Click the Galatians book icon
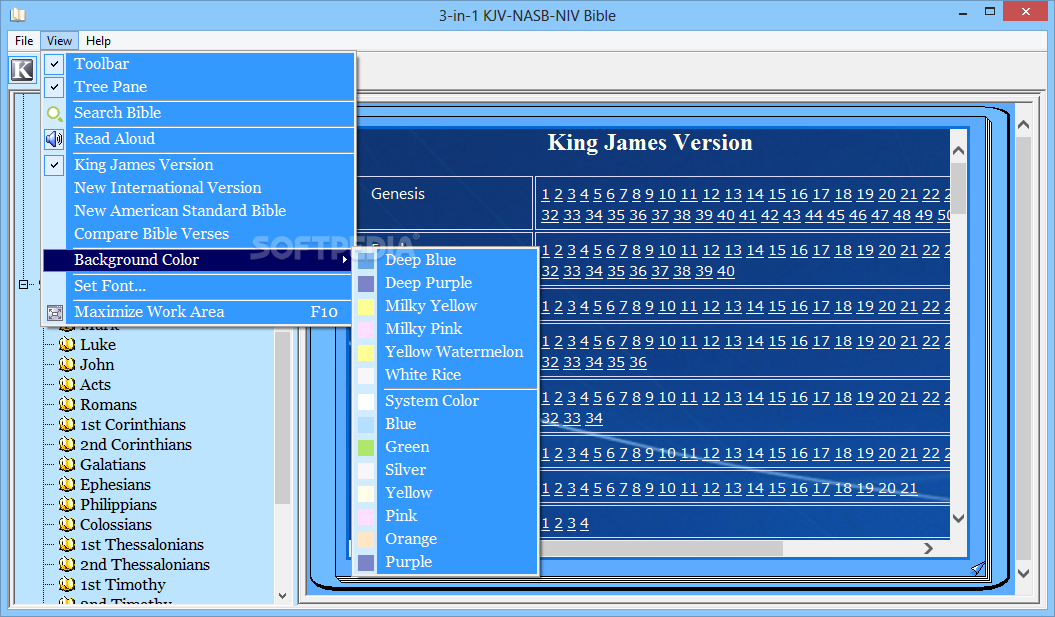The width and height of the screenshot is (1055, 617). point(67,464)
